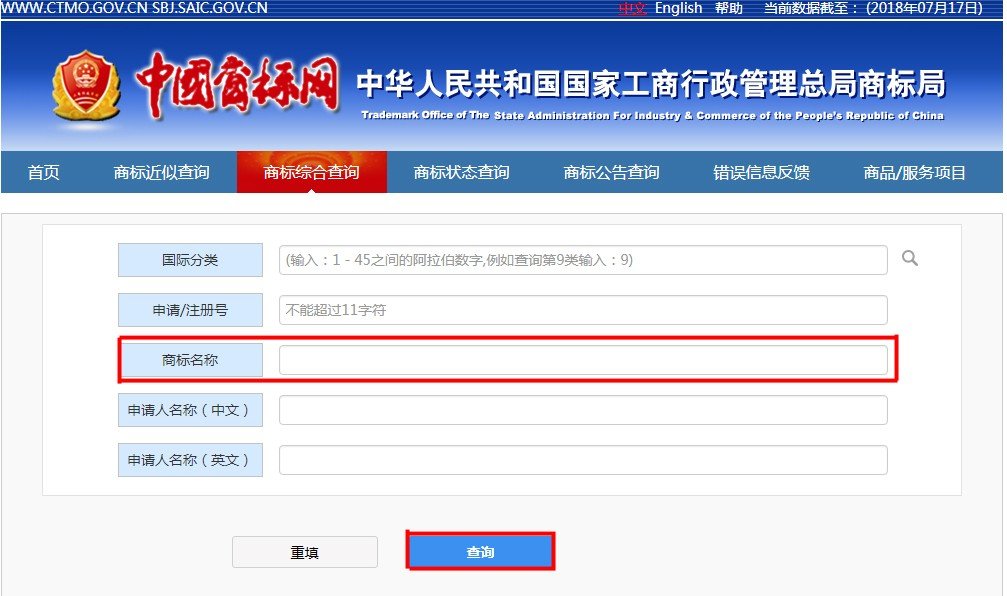1007x596 pixels.
Task: Click the 查询 search button
Action: click(480, 551)
